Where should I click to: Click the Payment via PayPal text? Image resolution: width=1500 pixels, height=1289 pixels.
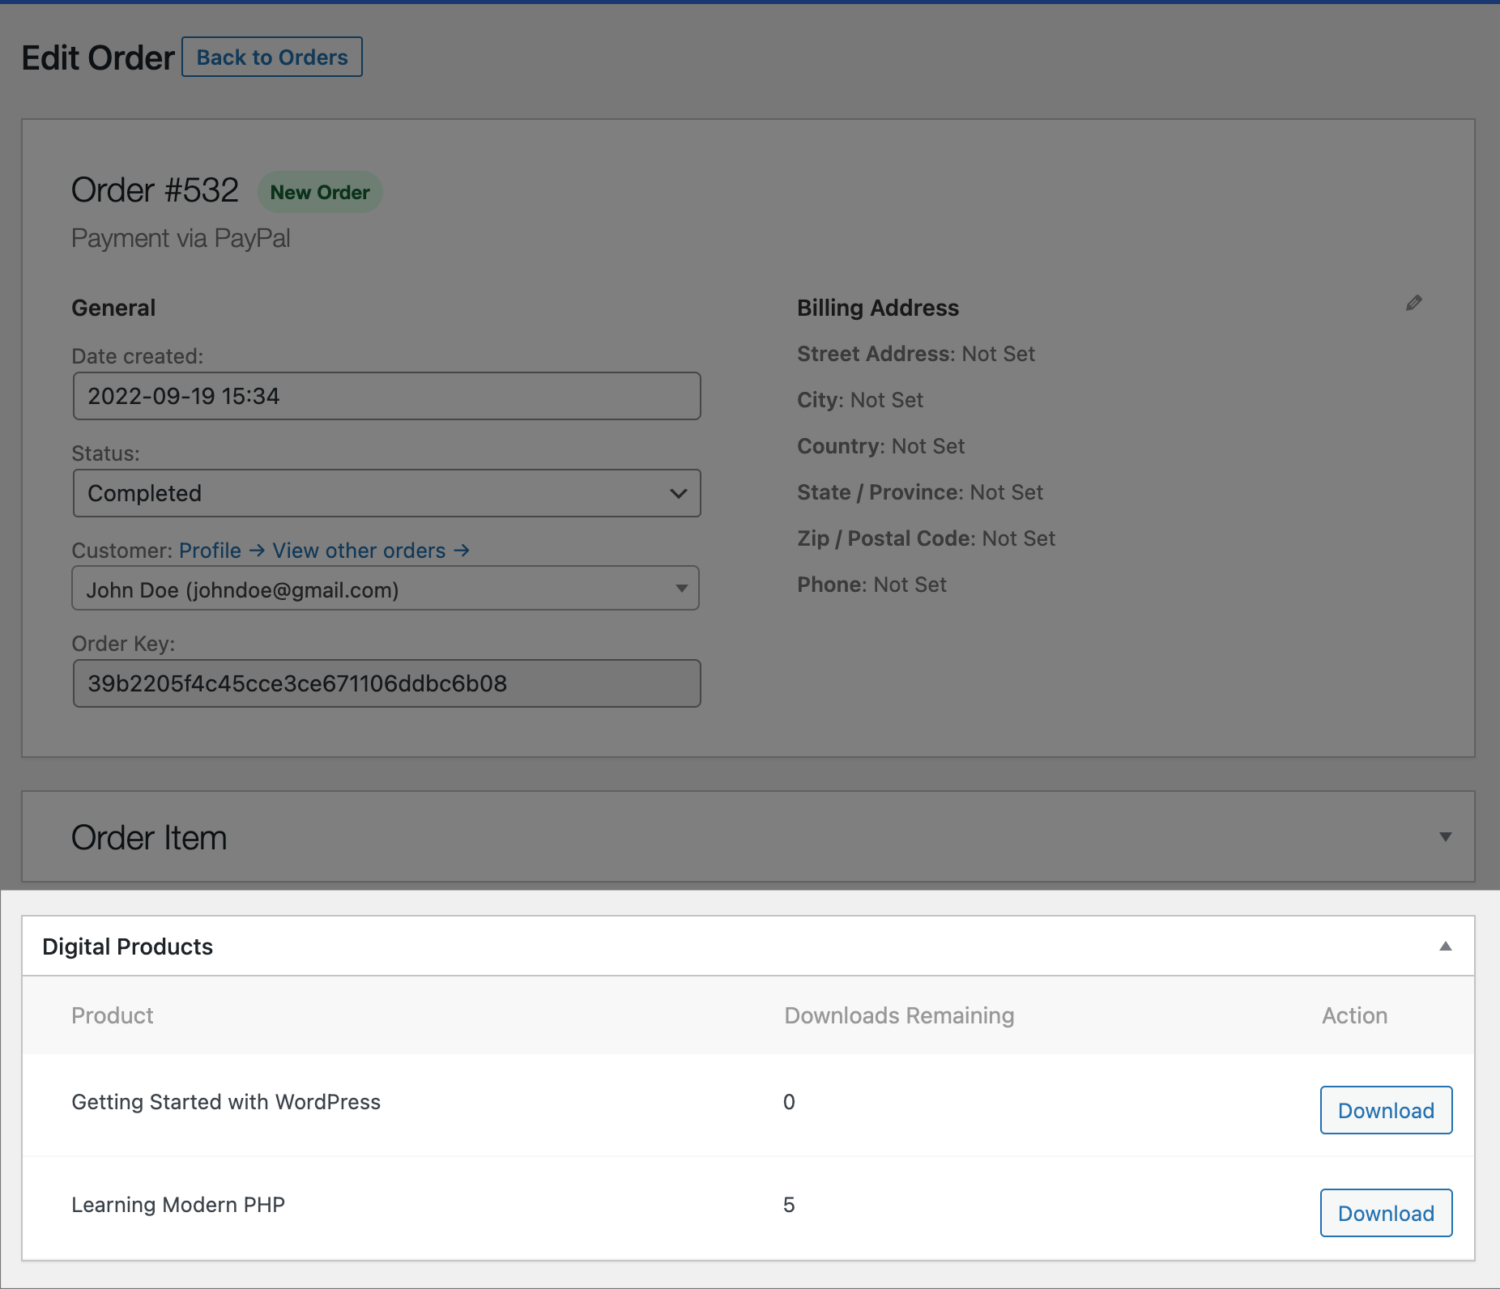point(181,238)
